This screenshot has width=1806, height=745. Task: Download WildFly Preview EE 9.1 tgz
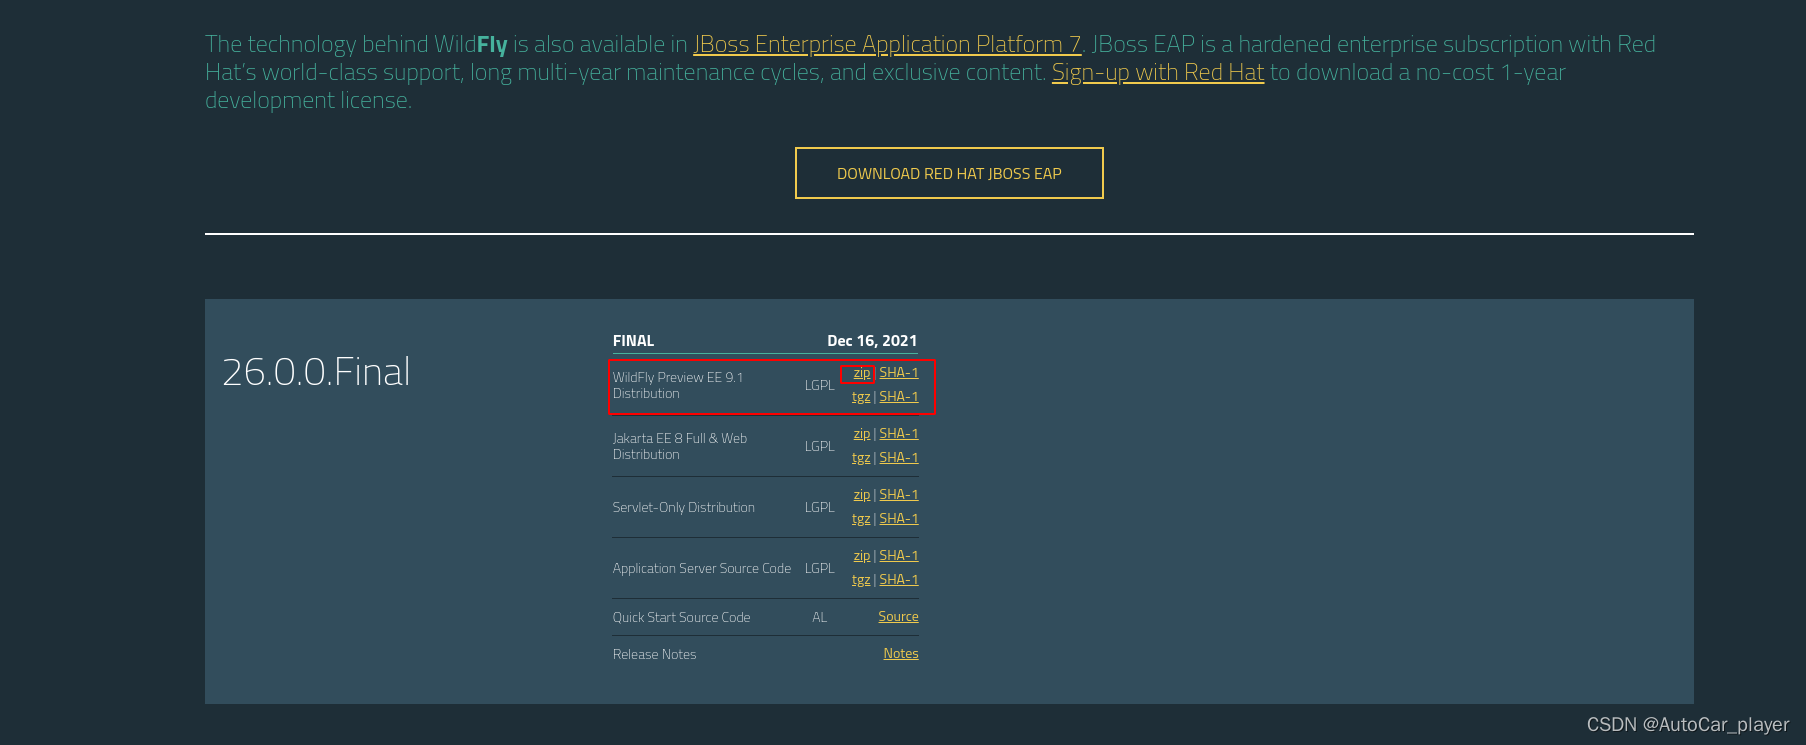[861, 397]
